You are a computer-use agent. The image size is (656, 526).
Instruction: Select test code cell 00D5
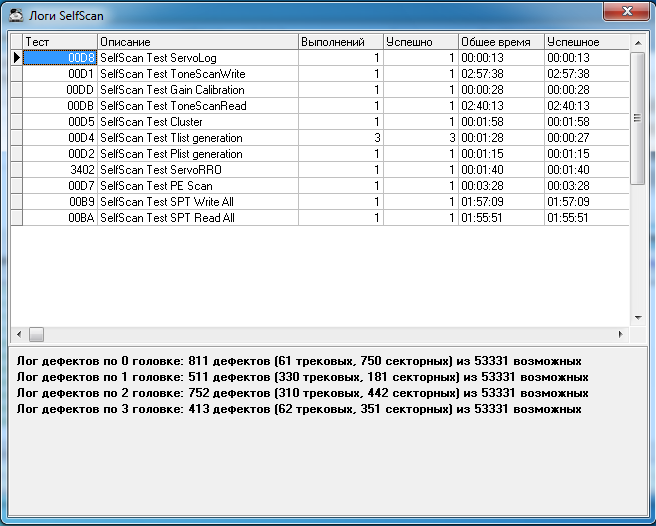pos(60,122)
